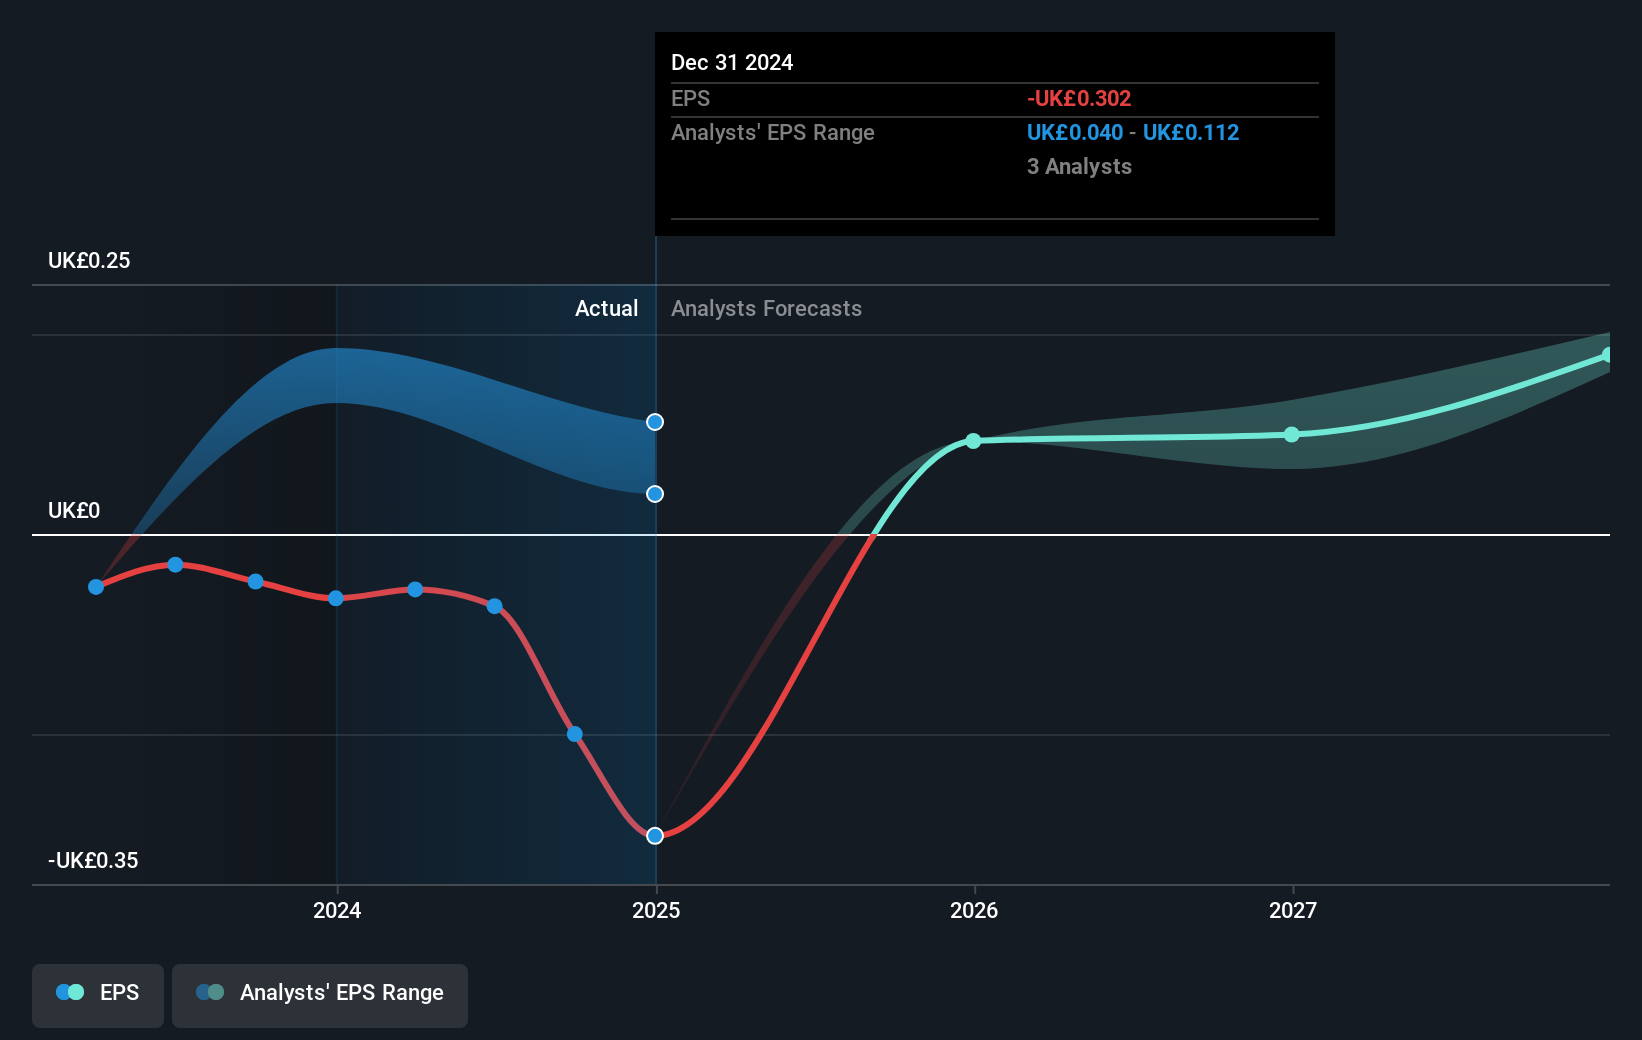Click the 2026 forecast data point on green line
This screenshot has width=1642, height=1040.
(x=973, y=440)
